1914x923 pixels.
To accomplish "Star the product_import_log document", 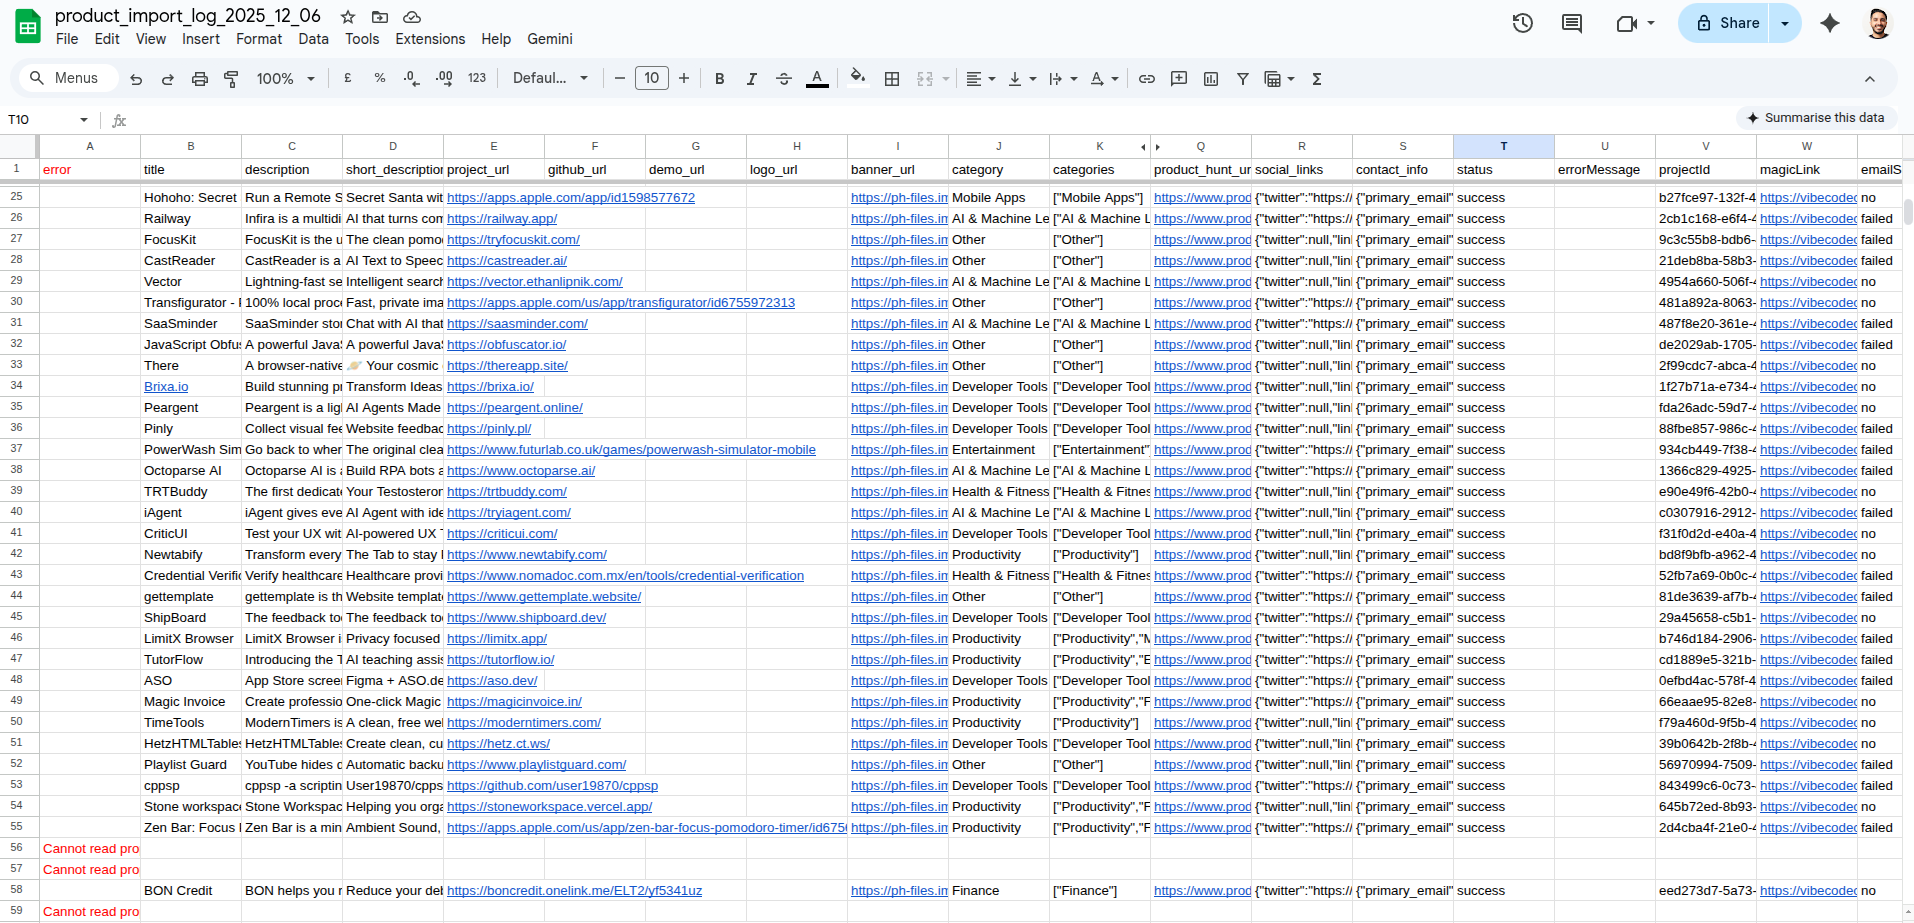I will pos(348,17).
